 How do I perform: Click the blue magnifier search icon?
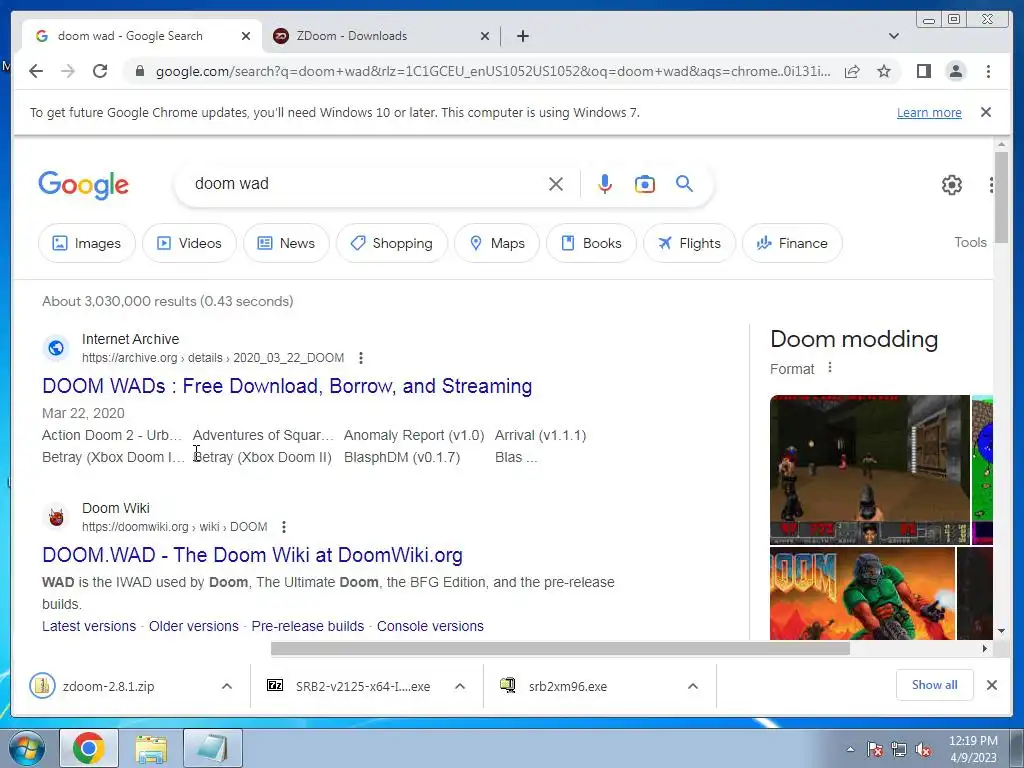(x=684, y=184)
